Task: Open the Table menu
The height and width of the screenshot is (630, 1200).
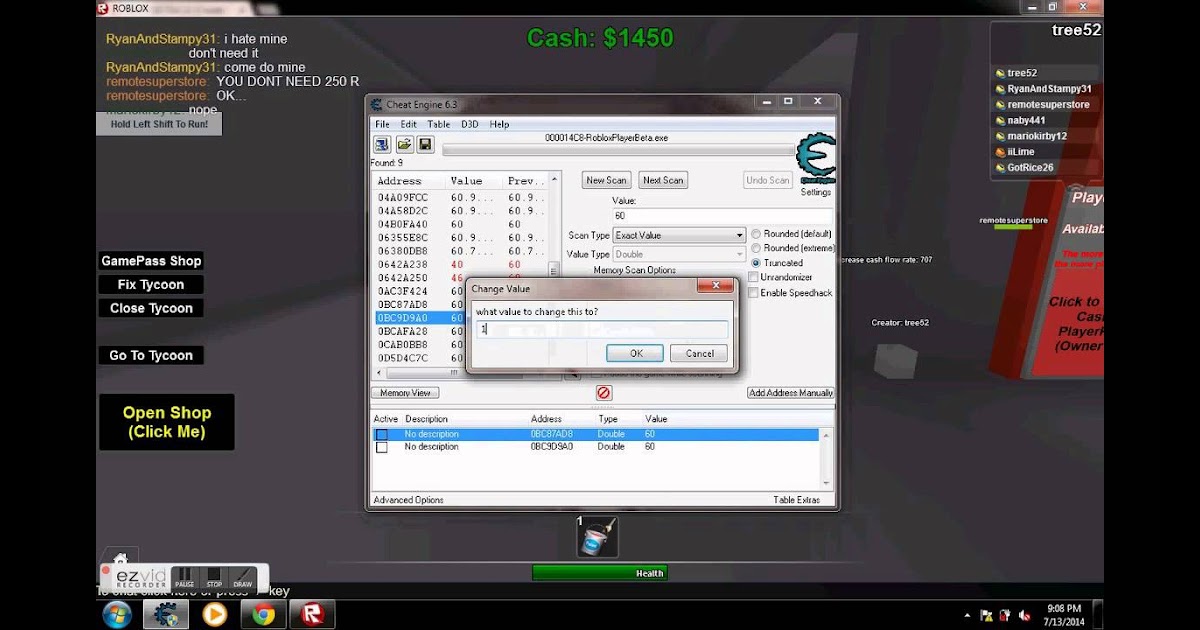Action: tap(439, 124)
